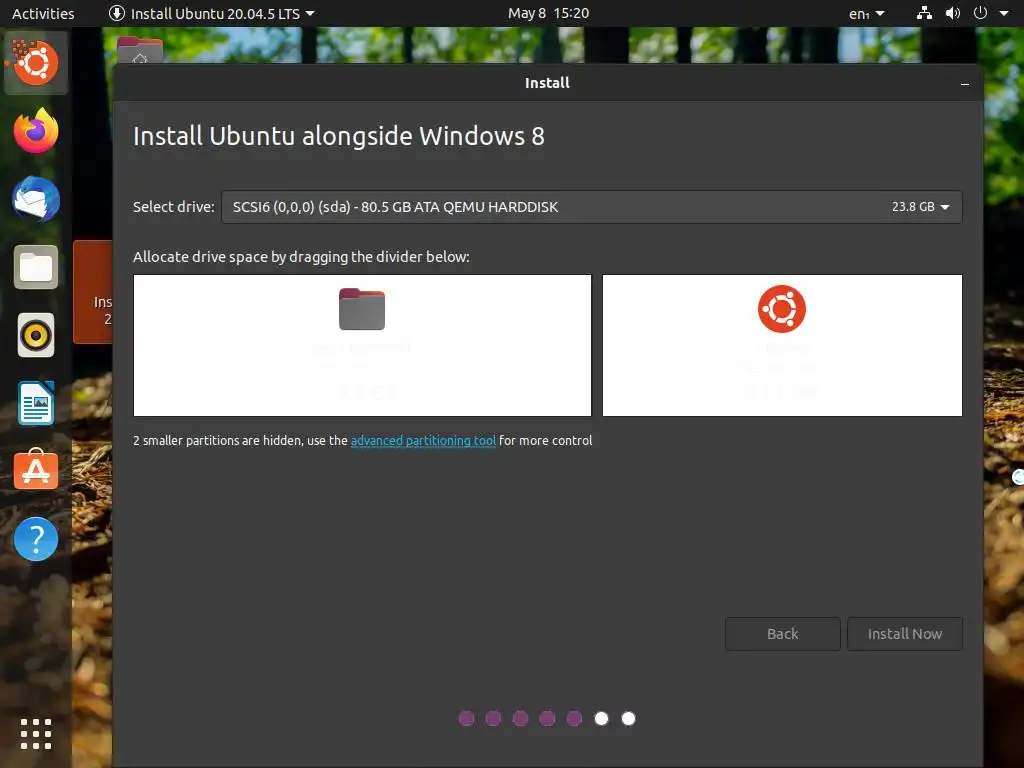Click the Install window title bar
1024x768 pixels.
[x=547, y=83]
